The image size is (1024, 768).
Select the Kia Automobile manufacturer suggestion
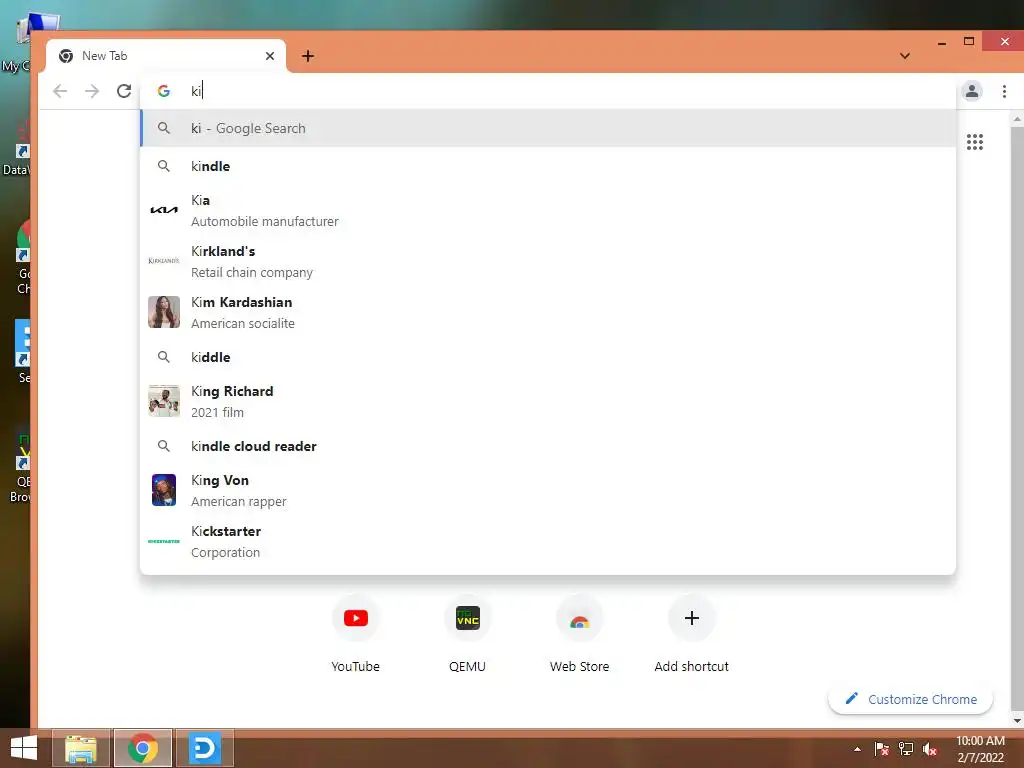pyautogui.click(x=548, y=210)
